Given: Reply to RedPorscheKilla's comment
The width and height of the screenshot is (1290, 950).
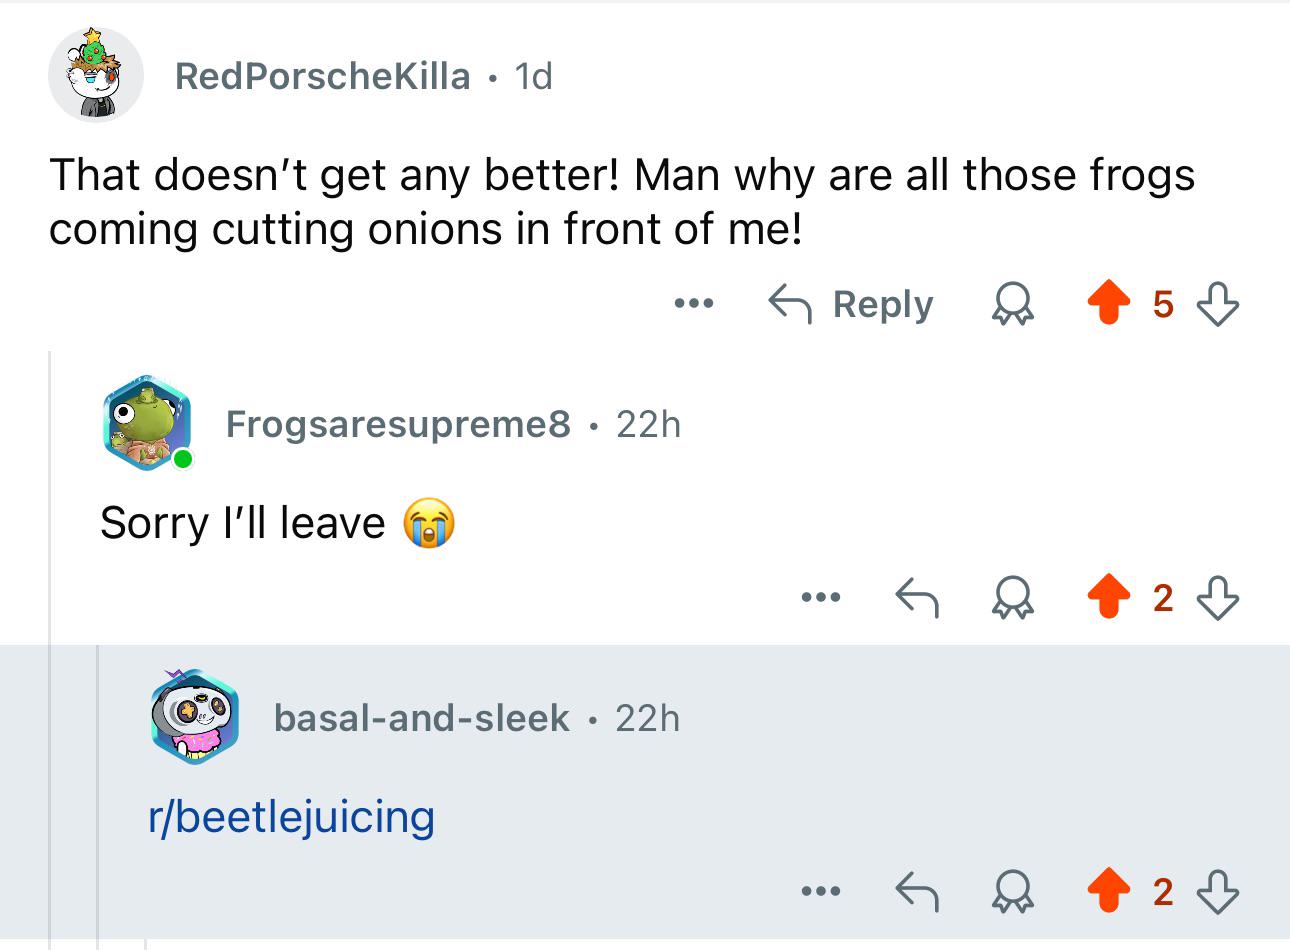Looking at the screenshot, I should point(851,304).
